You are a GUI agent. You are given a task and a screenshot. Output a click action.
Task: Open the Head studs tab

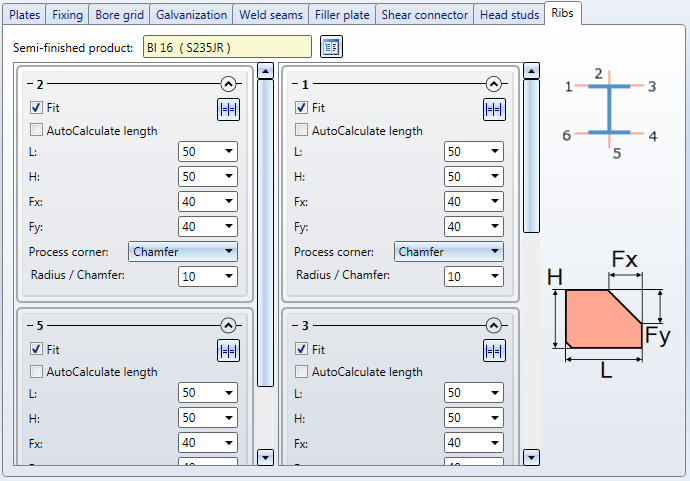(508, 15)
